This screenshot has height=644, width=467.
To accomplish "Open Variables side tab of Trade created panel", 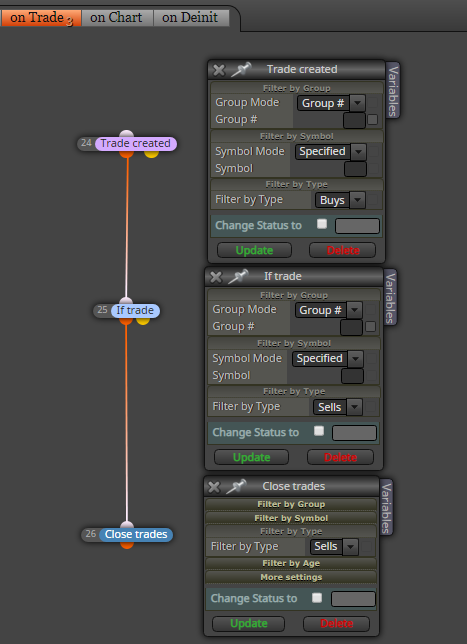I will tap(393, 90).
